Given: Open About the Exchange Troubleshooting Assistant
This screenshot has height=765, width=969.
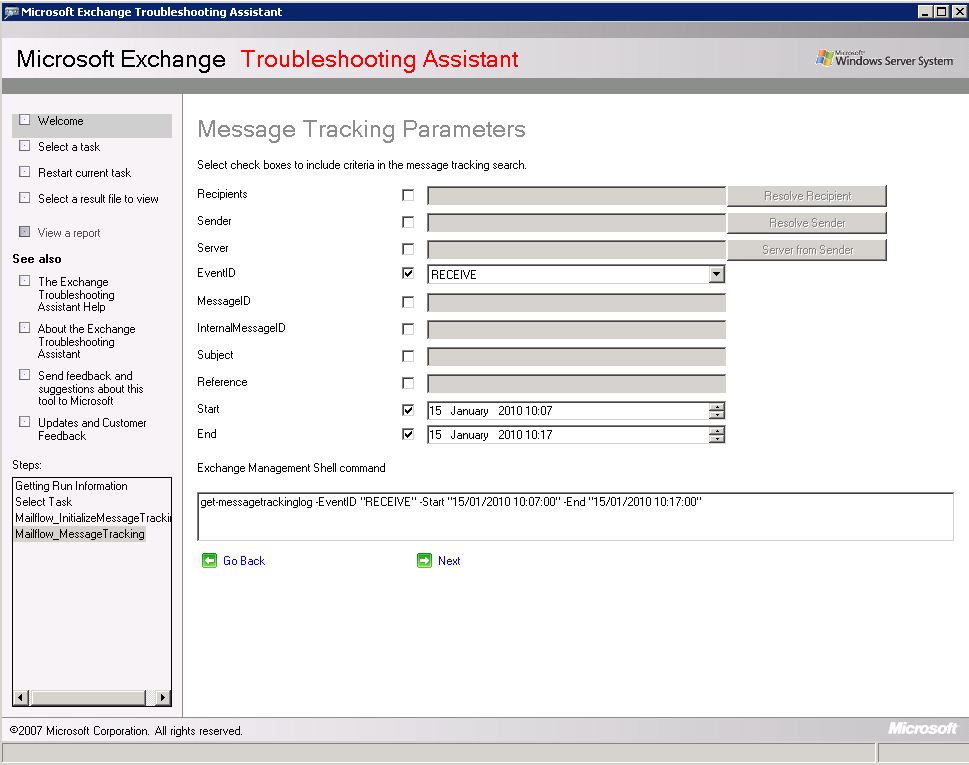Looking at the screenshot, I should (87, 341).
